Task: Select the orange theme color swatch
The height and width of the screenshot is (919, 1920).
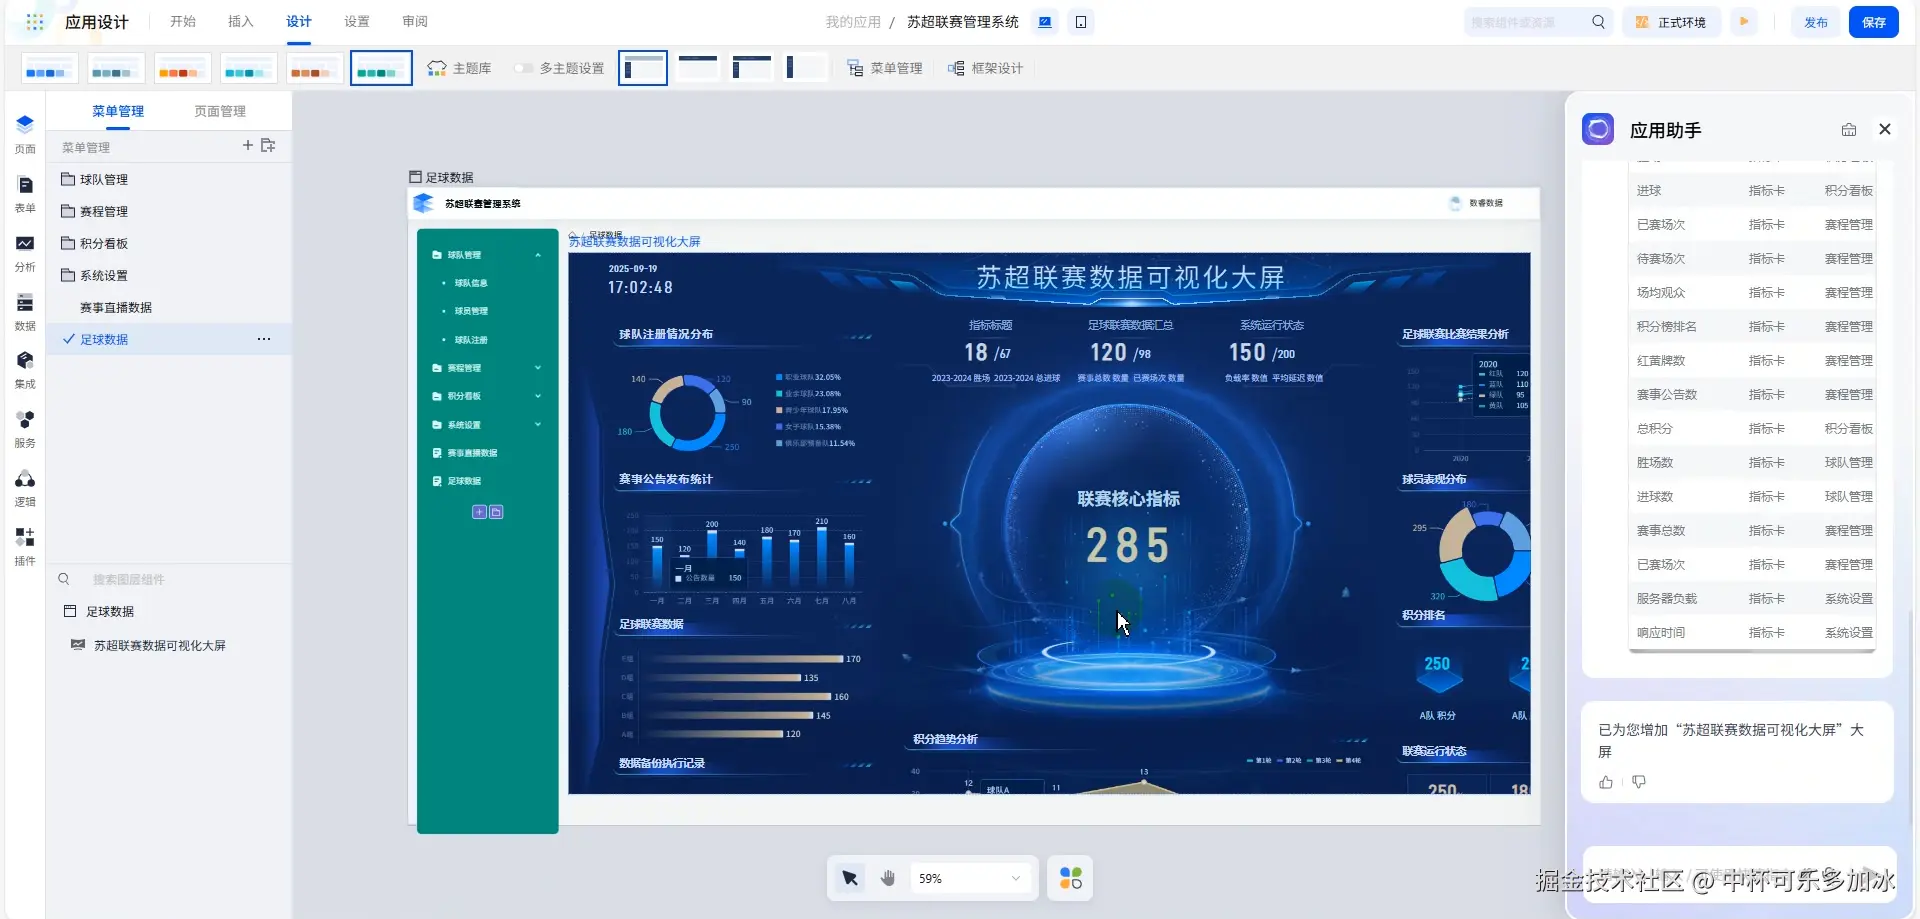Action: [182, 68]
